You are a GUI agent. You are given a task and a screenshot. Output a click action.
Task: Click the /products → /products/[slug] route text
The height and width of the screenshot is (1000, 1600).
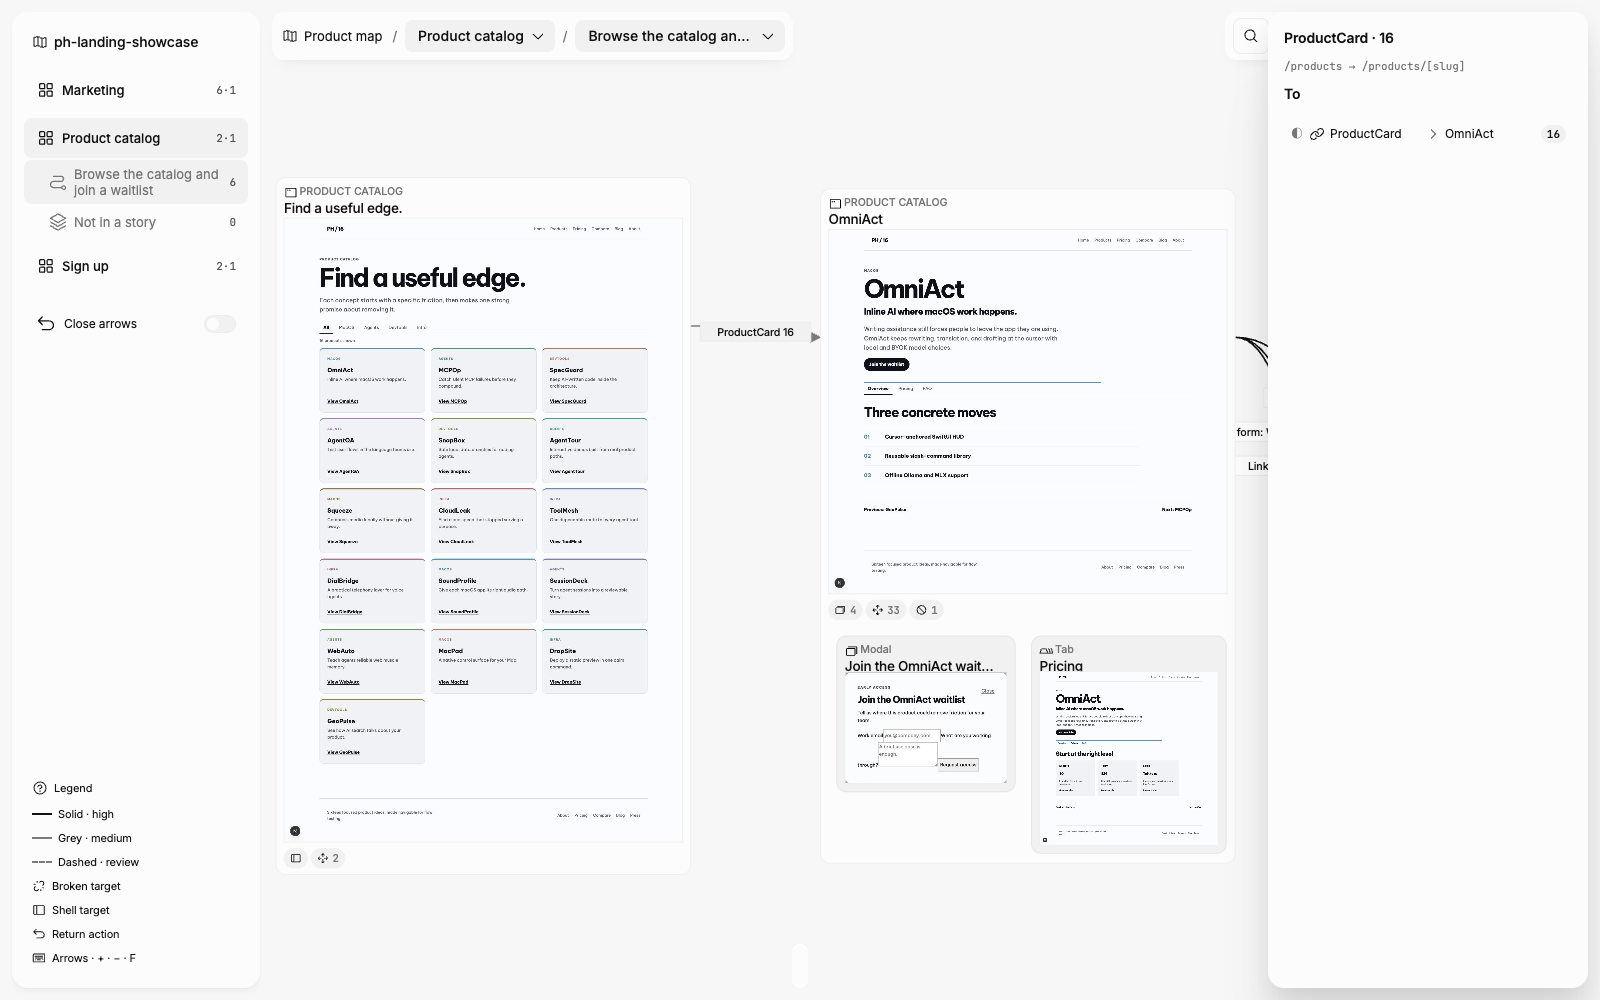point(1374,66)
